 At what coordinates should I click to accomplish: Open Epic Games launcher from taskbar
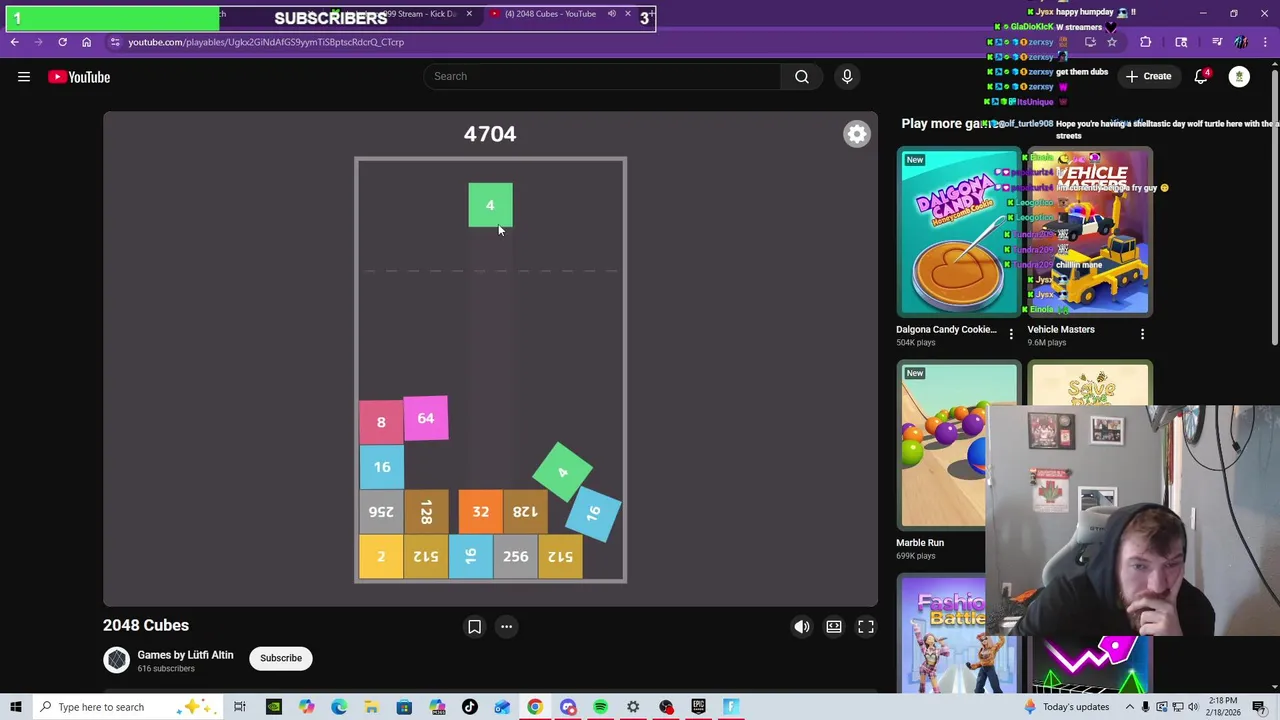click(x=698, y=707)
